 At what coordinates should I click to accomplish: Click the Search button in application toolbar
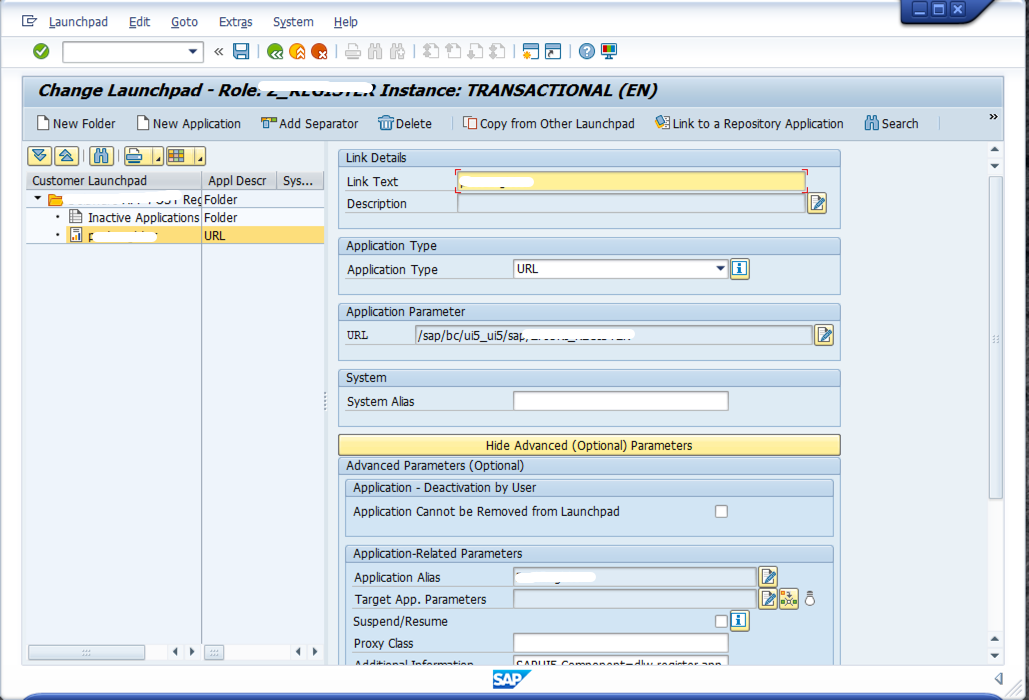891,123
